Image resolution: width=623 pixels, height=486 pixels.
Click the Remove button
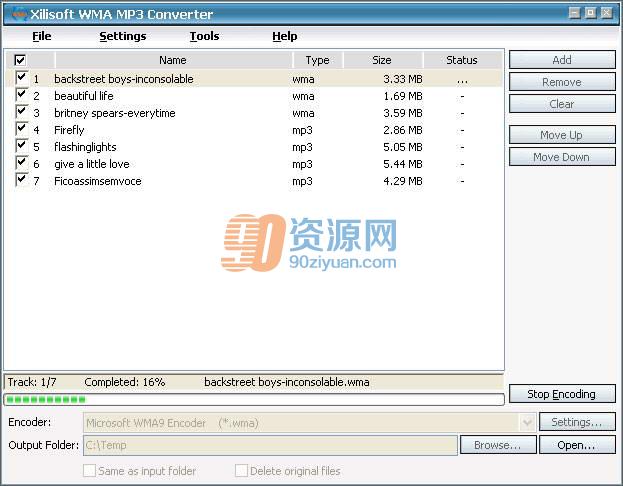click(x=562, y=82)
